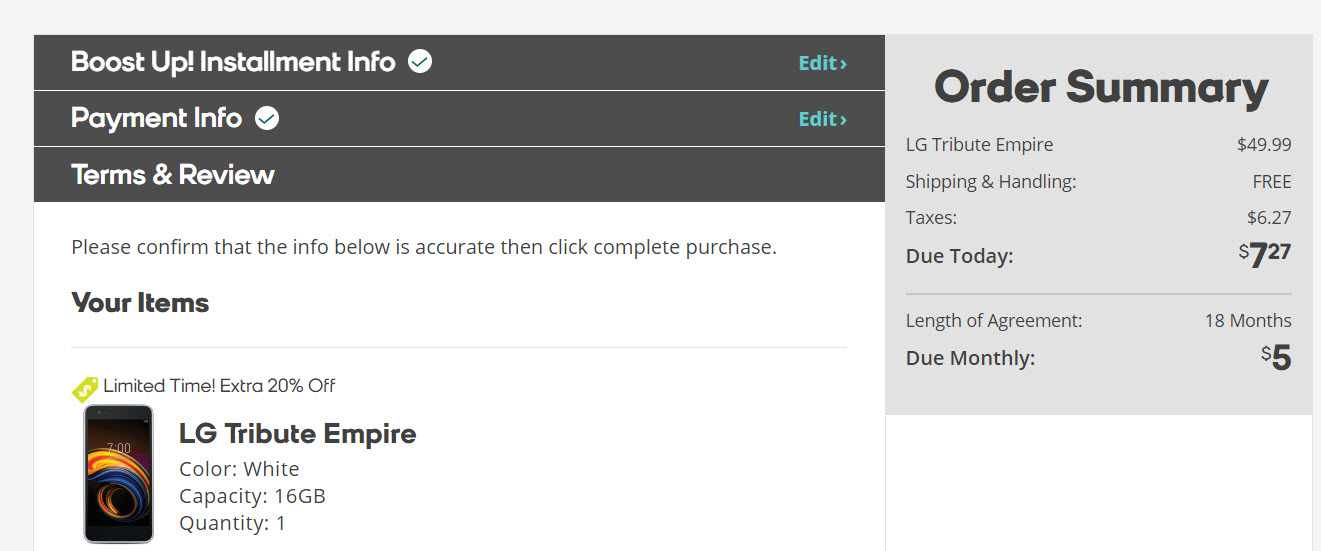Click the 18 Months agreement length
Viewport: 1321px width, 551px height.
[x=1247, y=321]
